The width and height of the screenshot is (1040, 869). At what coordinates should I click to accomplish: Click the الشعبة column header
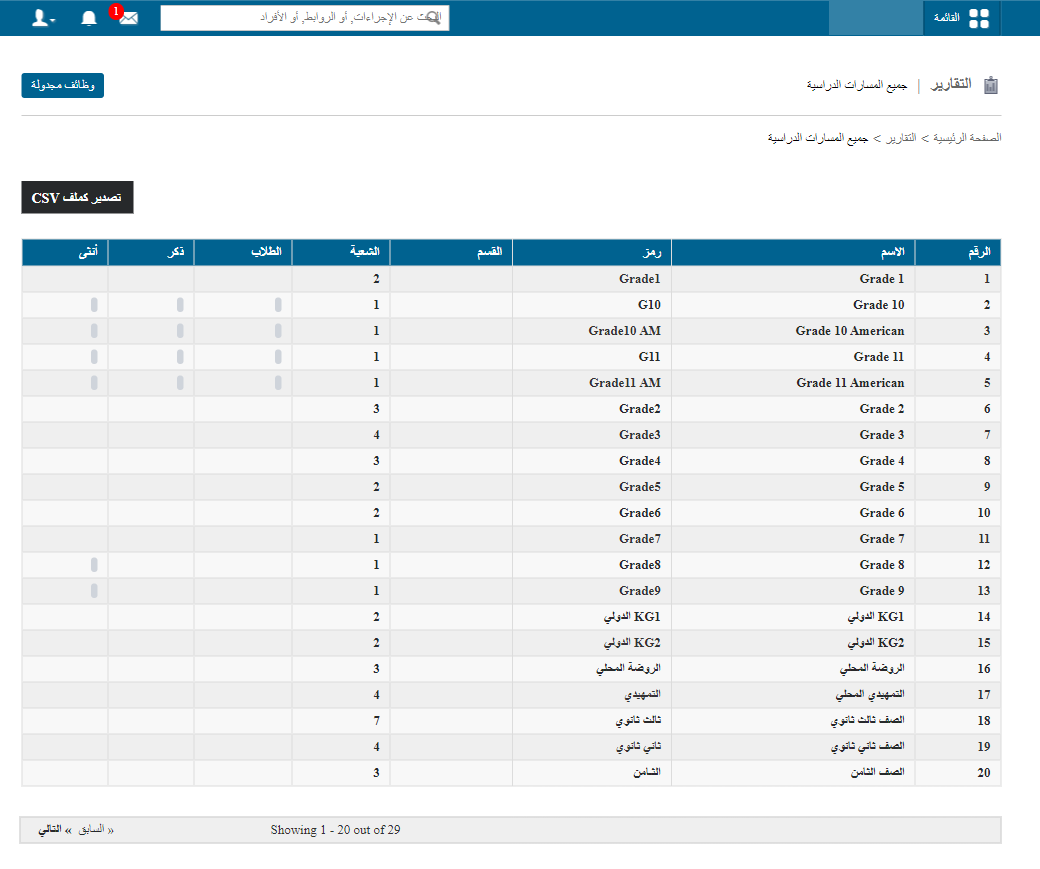341,252
